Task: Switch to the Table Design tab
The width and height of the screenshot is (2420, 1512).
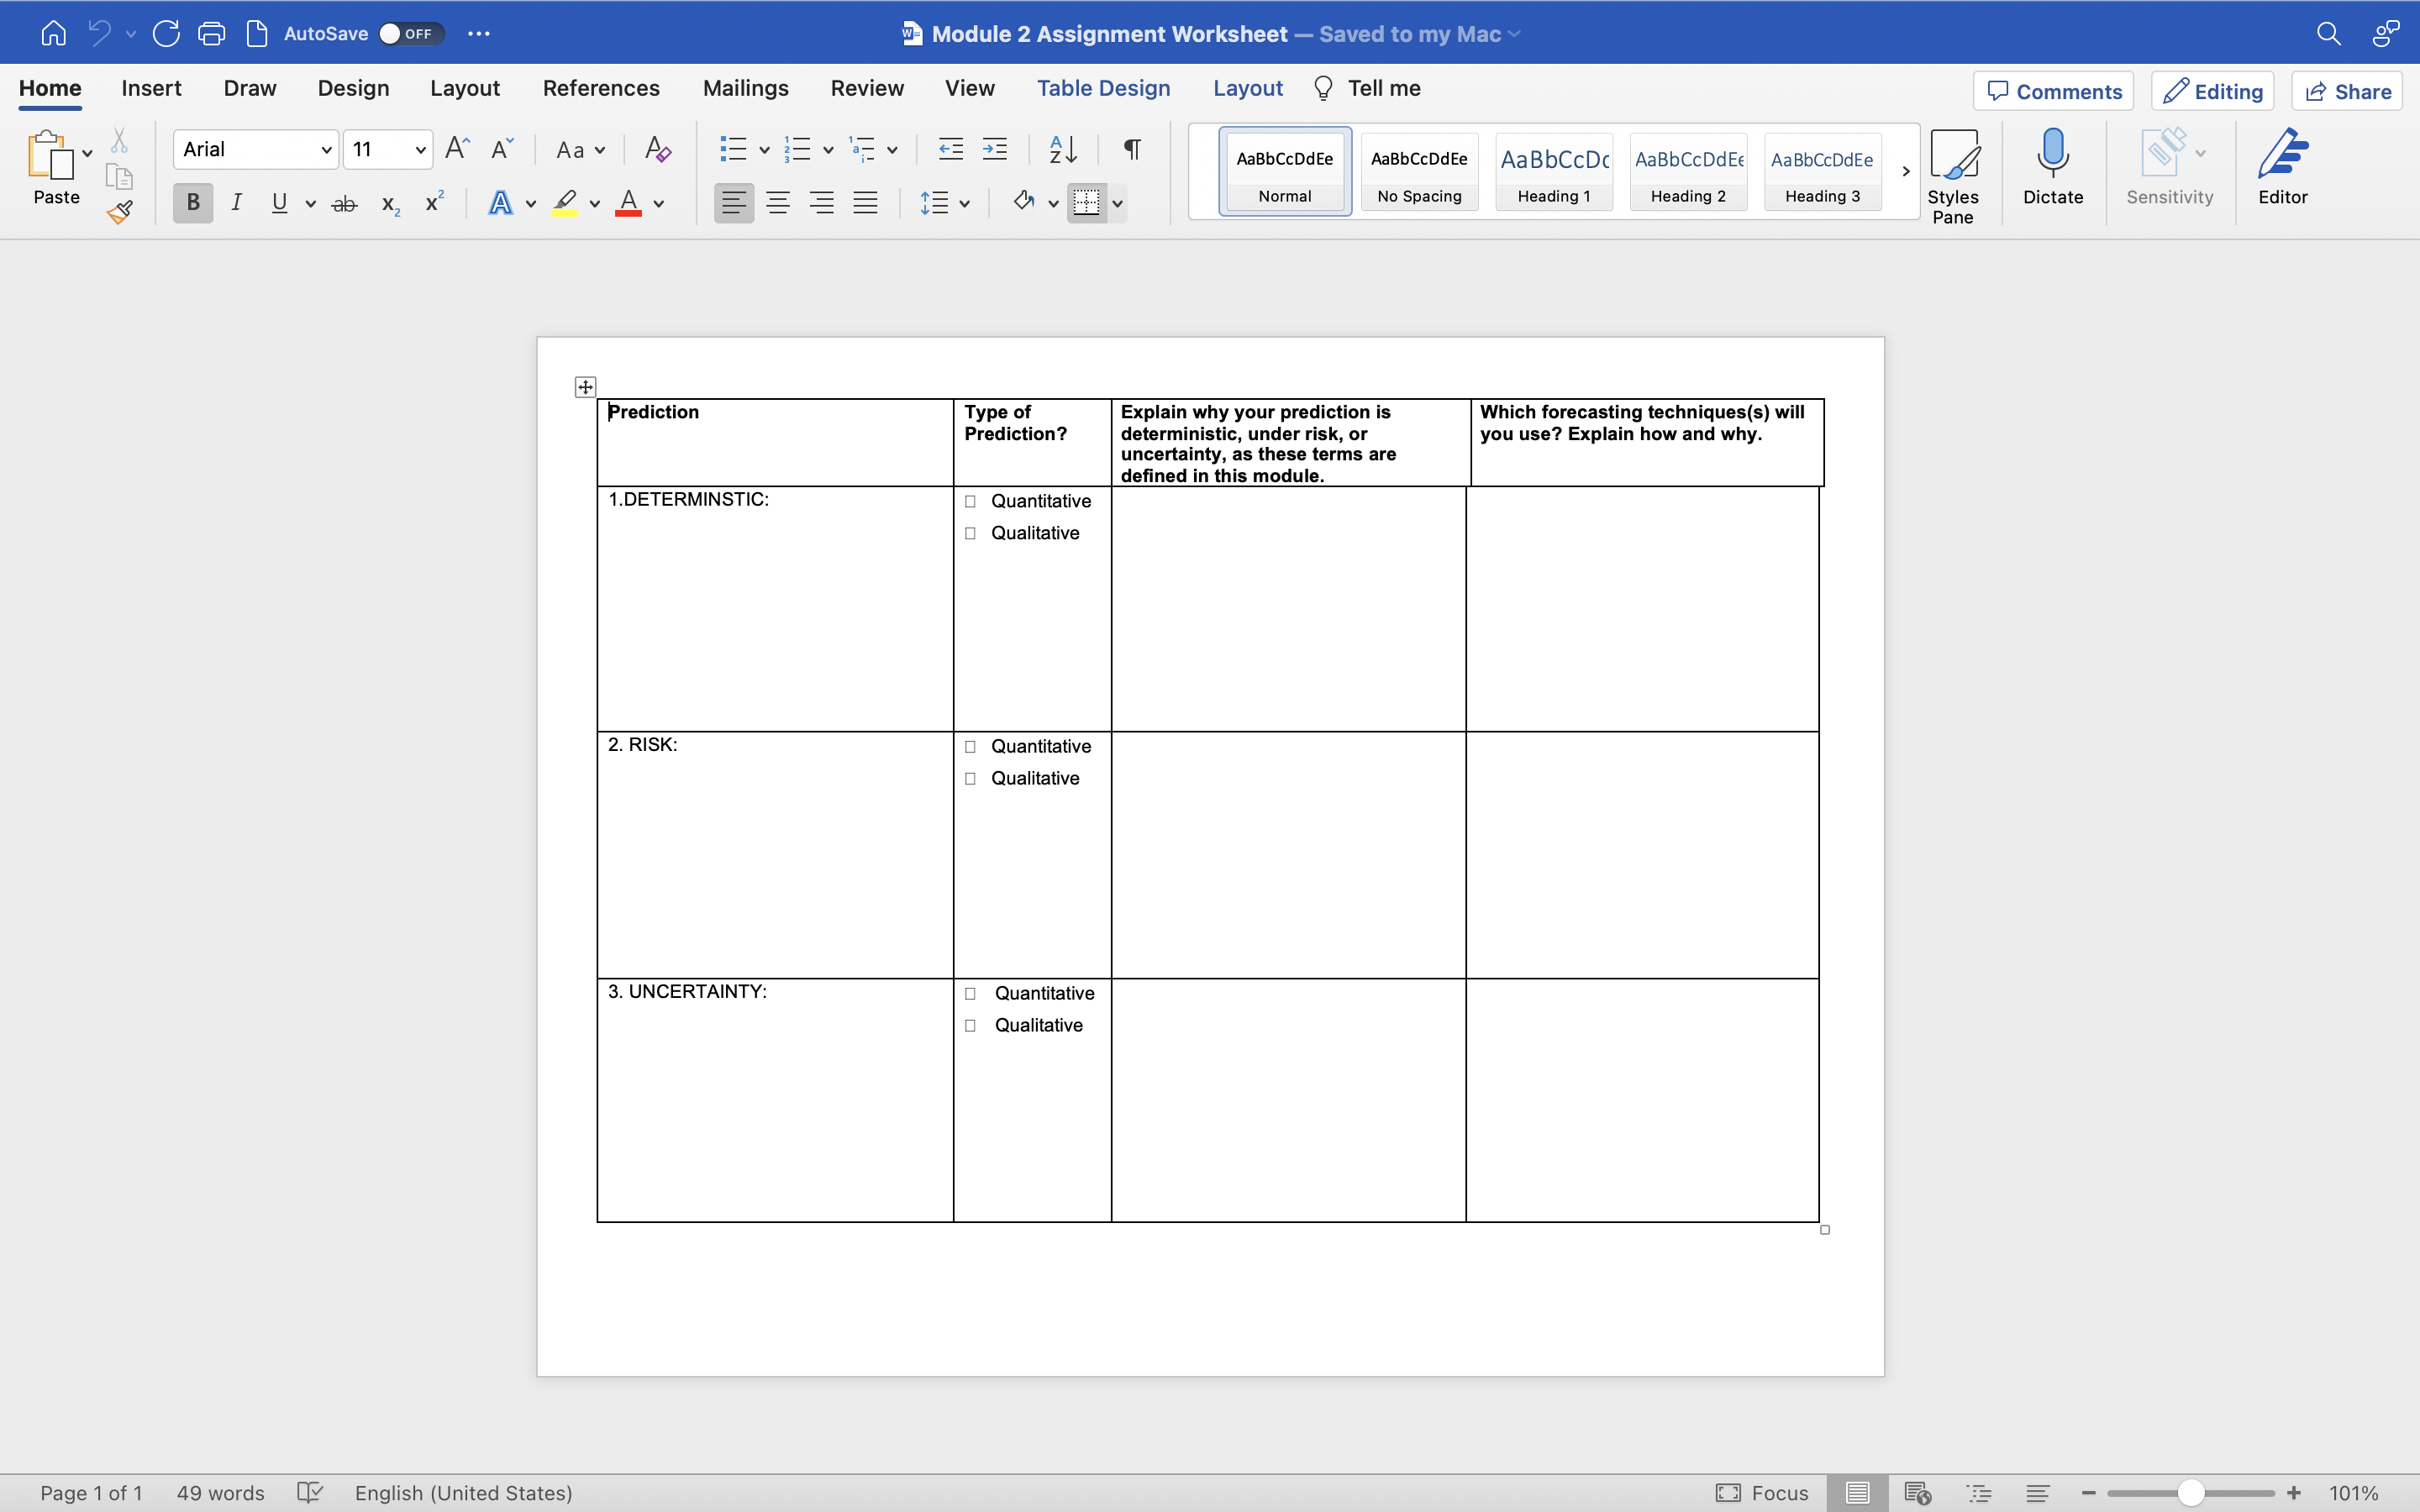Action: coord(1103,88)
